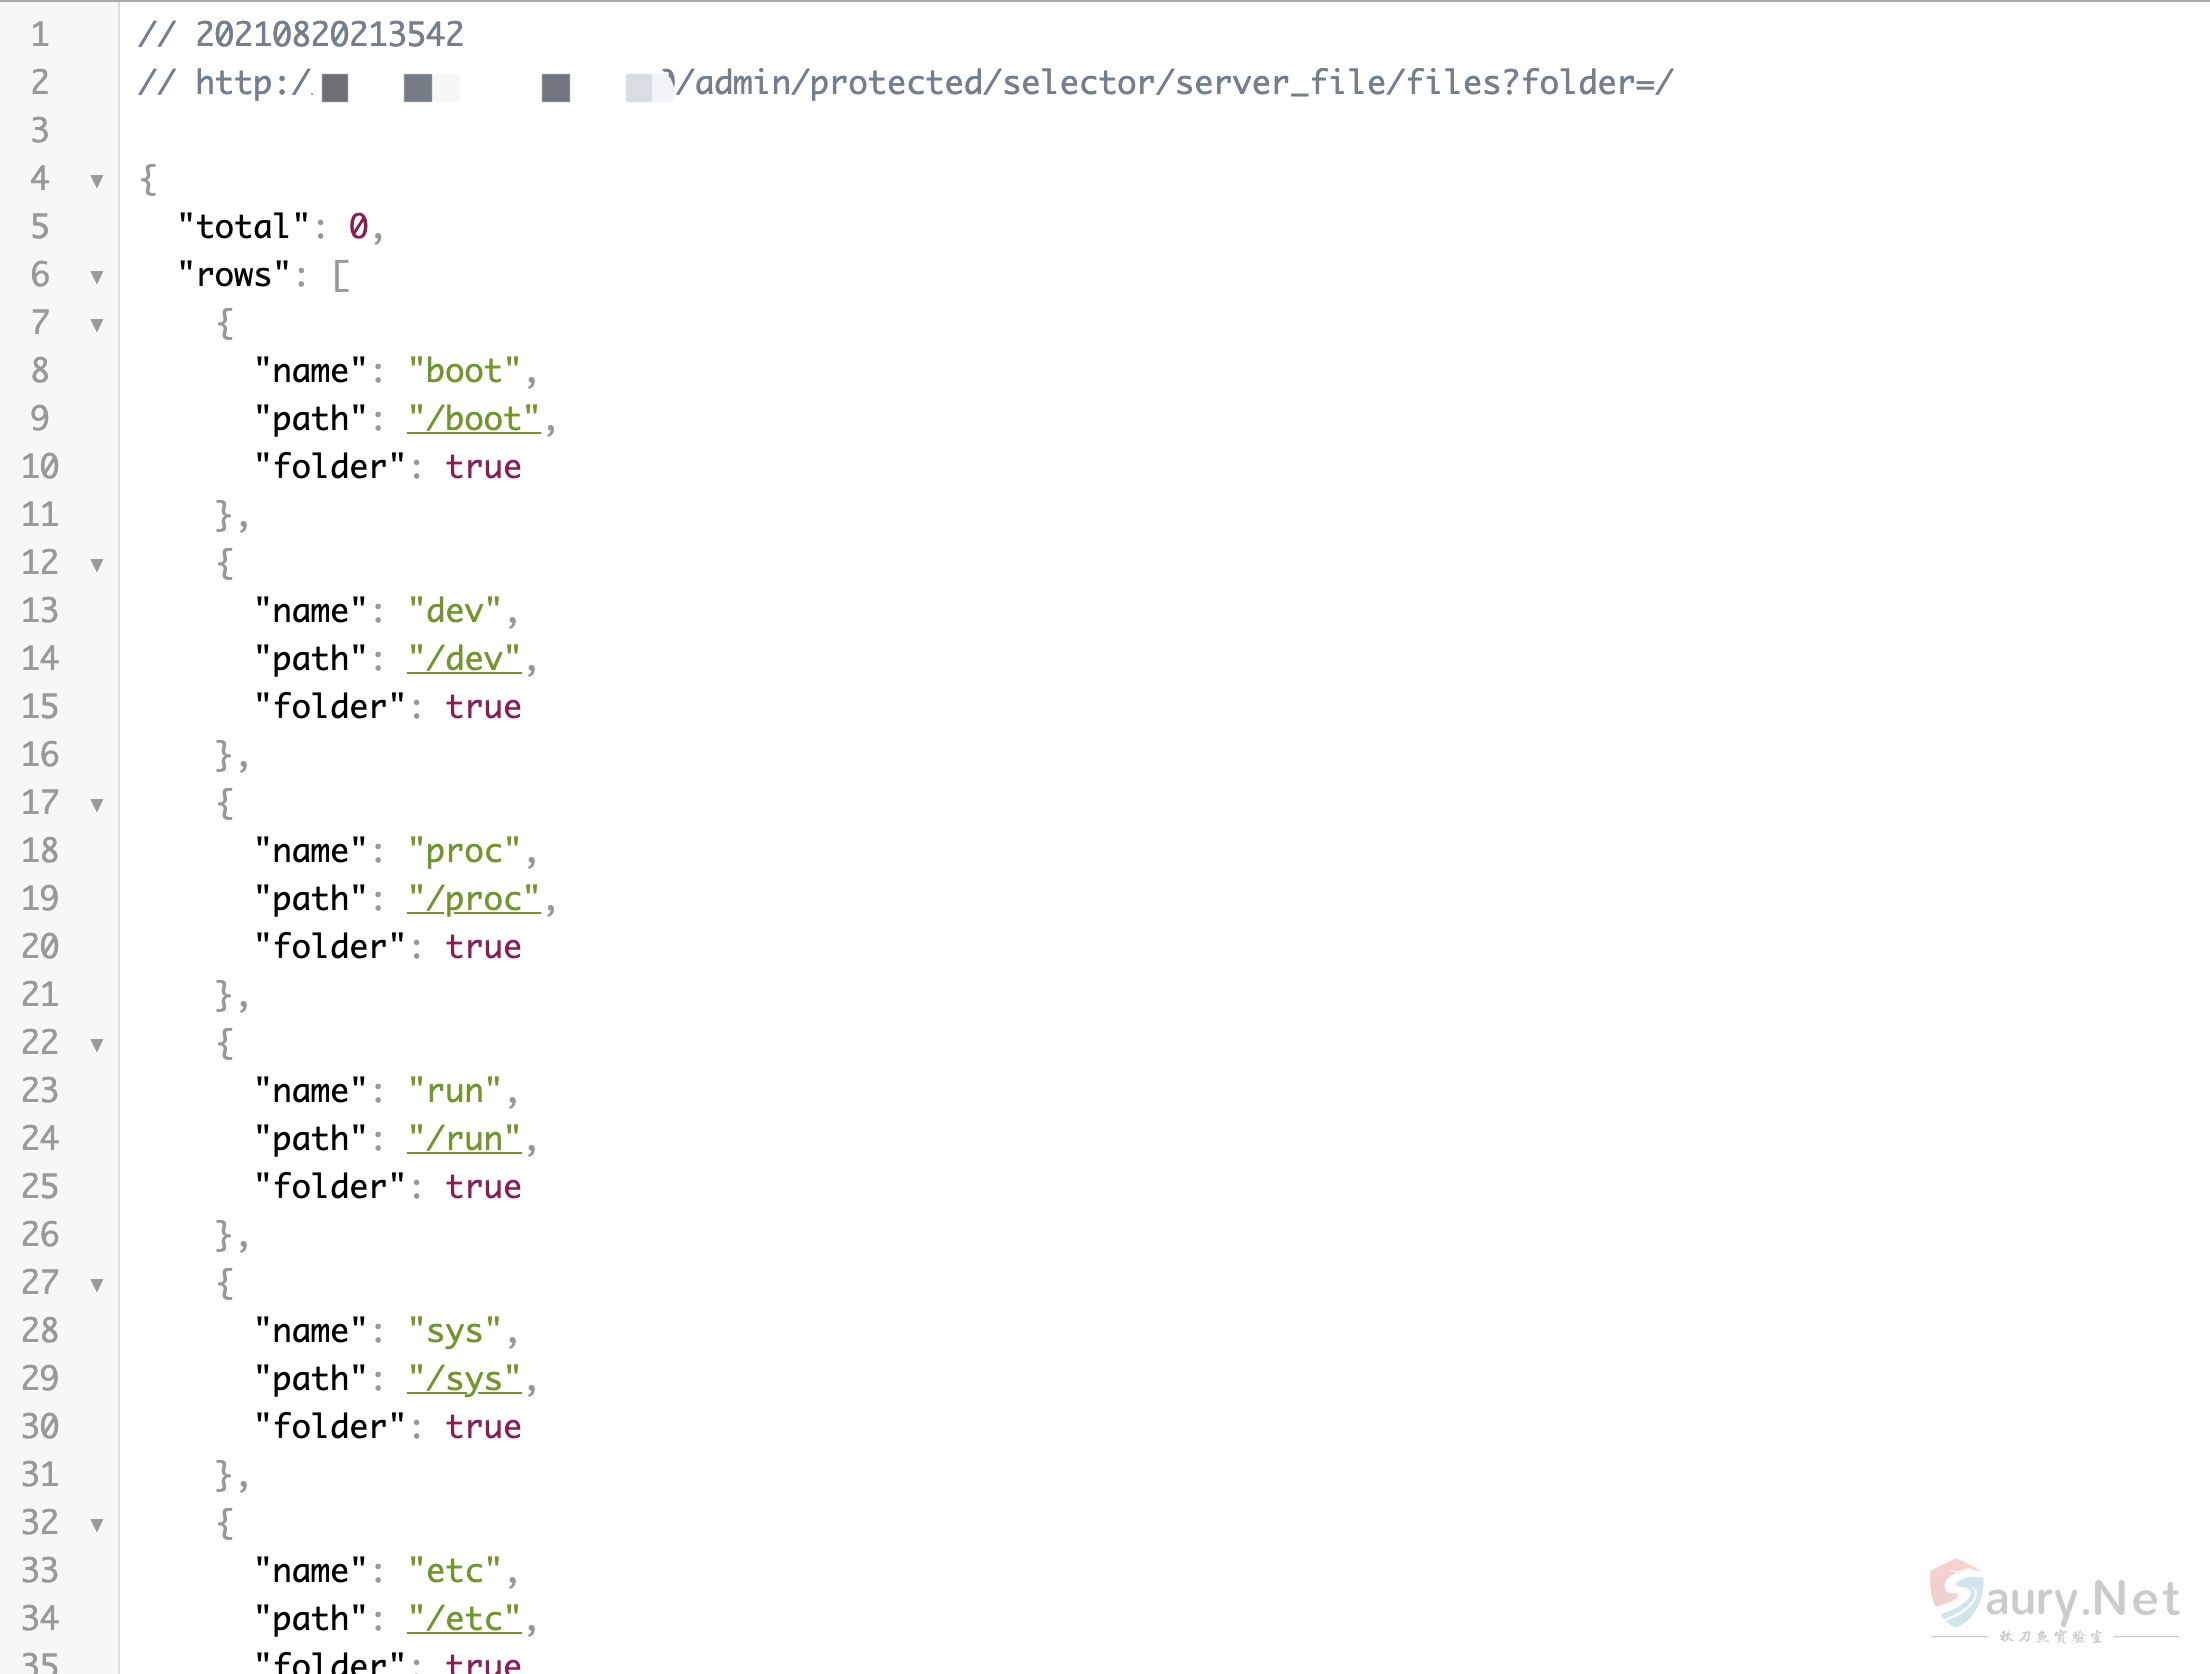Collapse the dev object on line 12

point(97,565)
